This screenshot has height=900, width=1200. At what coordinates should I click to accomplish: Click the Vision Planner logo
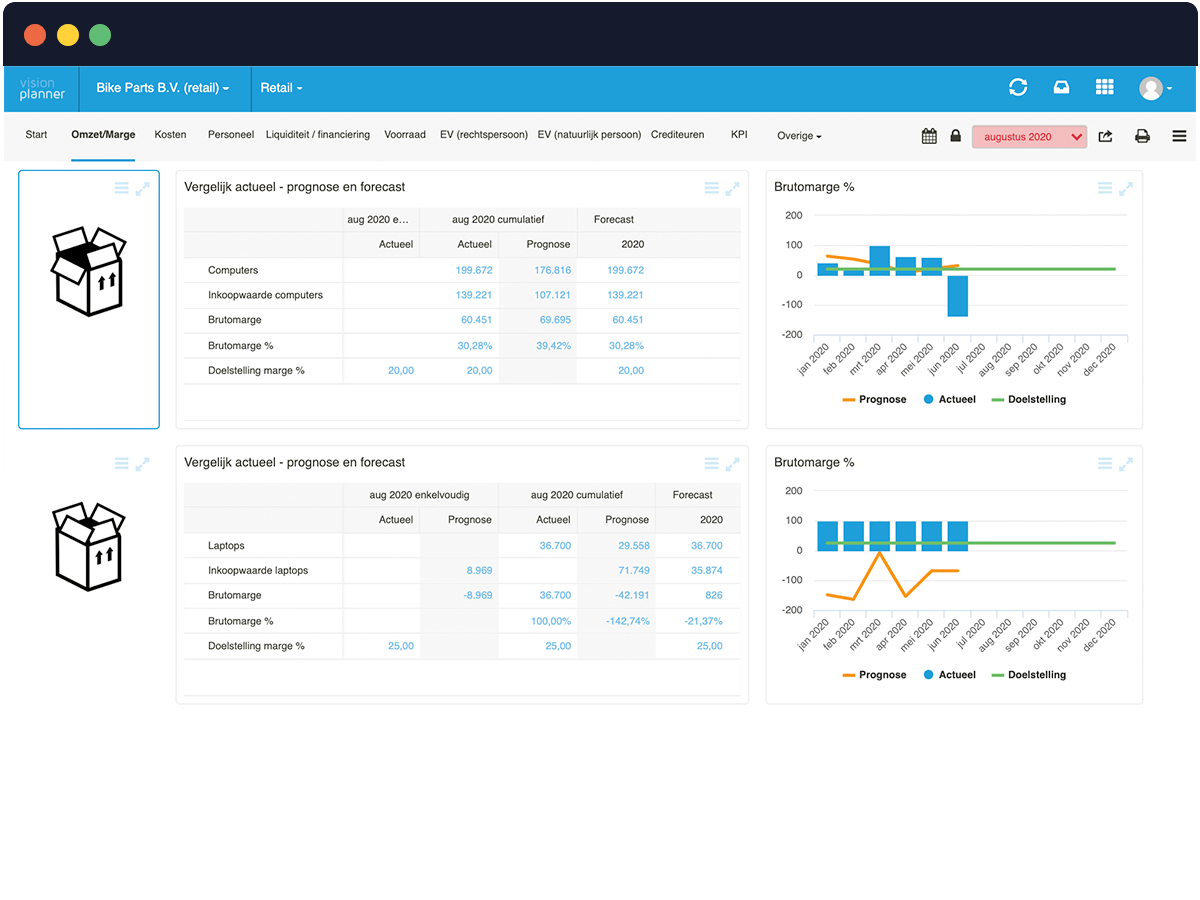42,89
